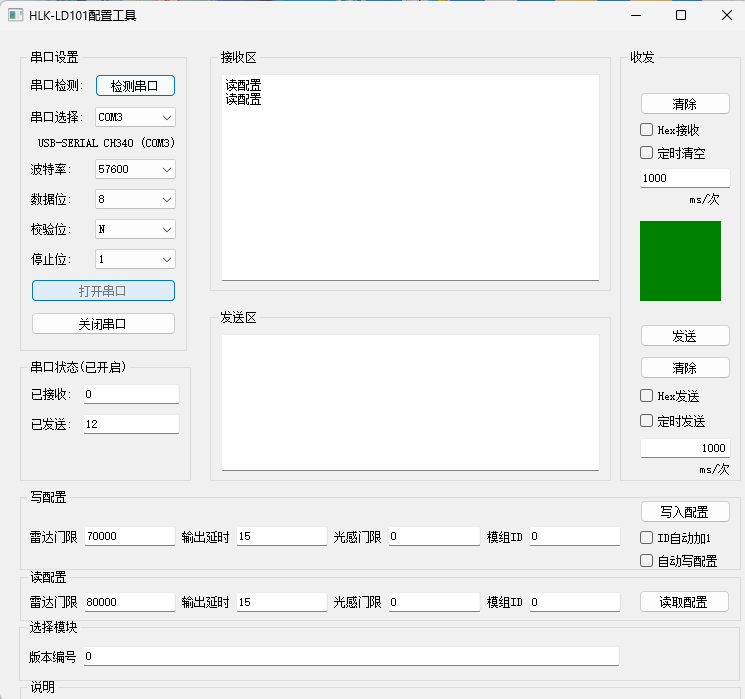Image resolution: width=745 pixels, height=699 pixels.
Task: Click the 发送 button
Action: point(685,336)
